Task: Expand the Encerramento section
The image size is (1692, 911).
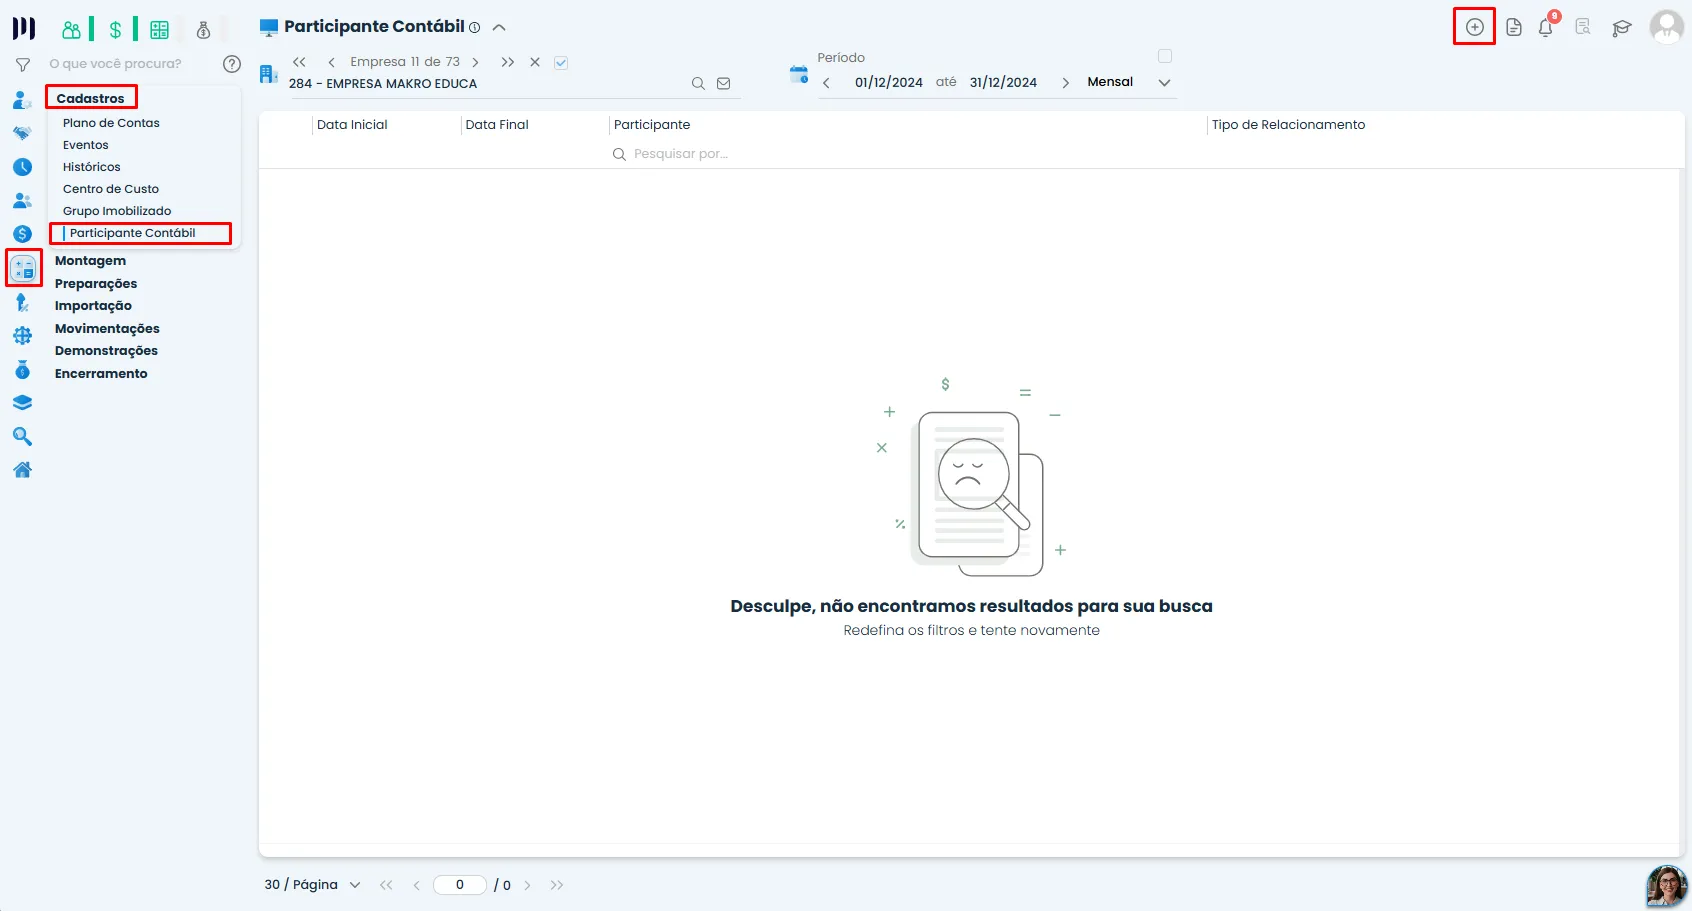Action: [x=101, y=374]
